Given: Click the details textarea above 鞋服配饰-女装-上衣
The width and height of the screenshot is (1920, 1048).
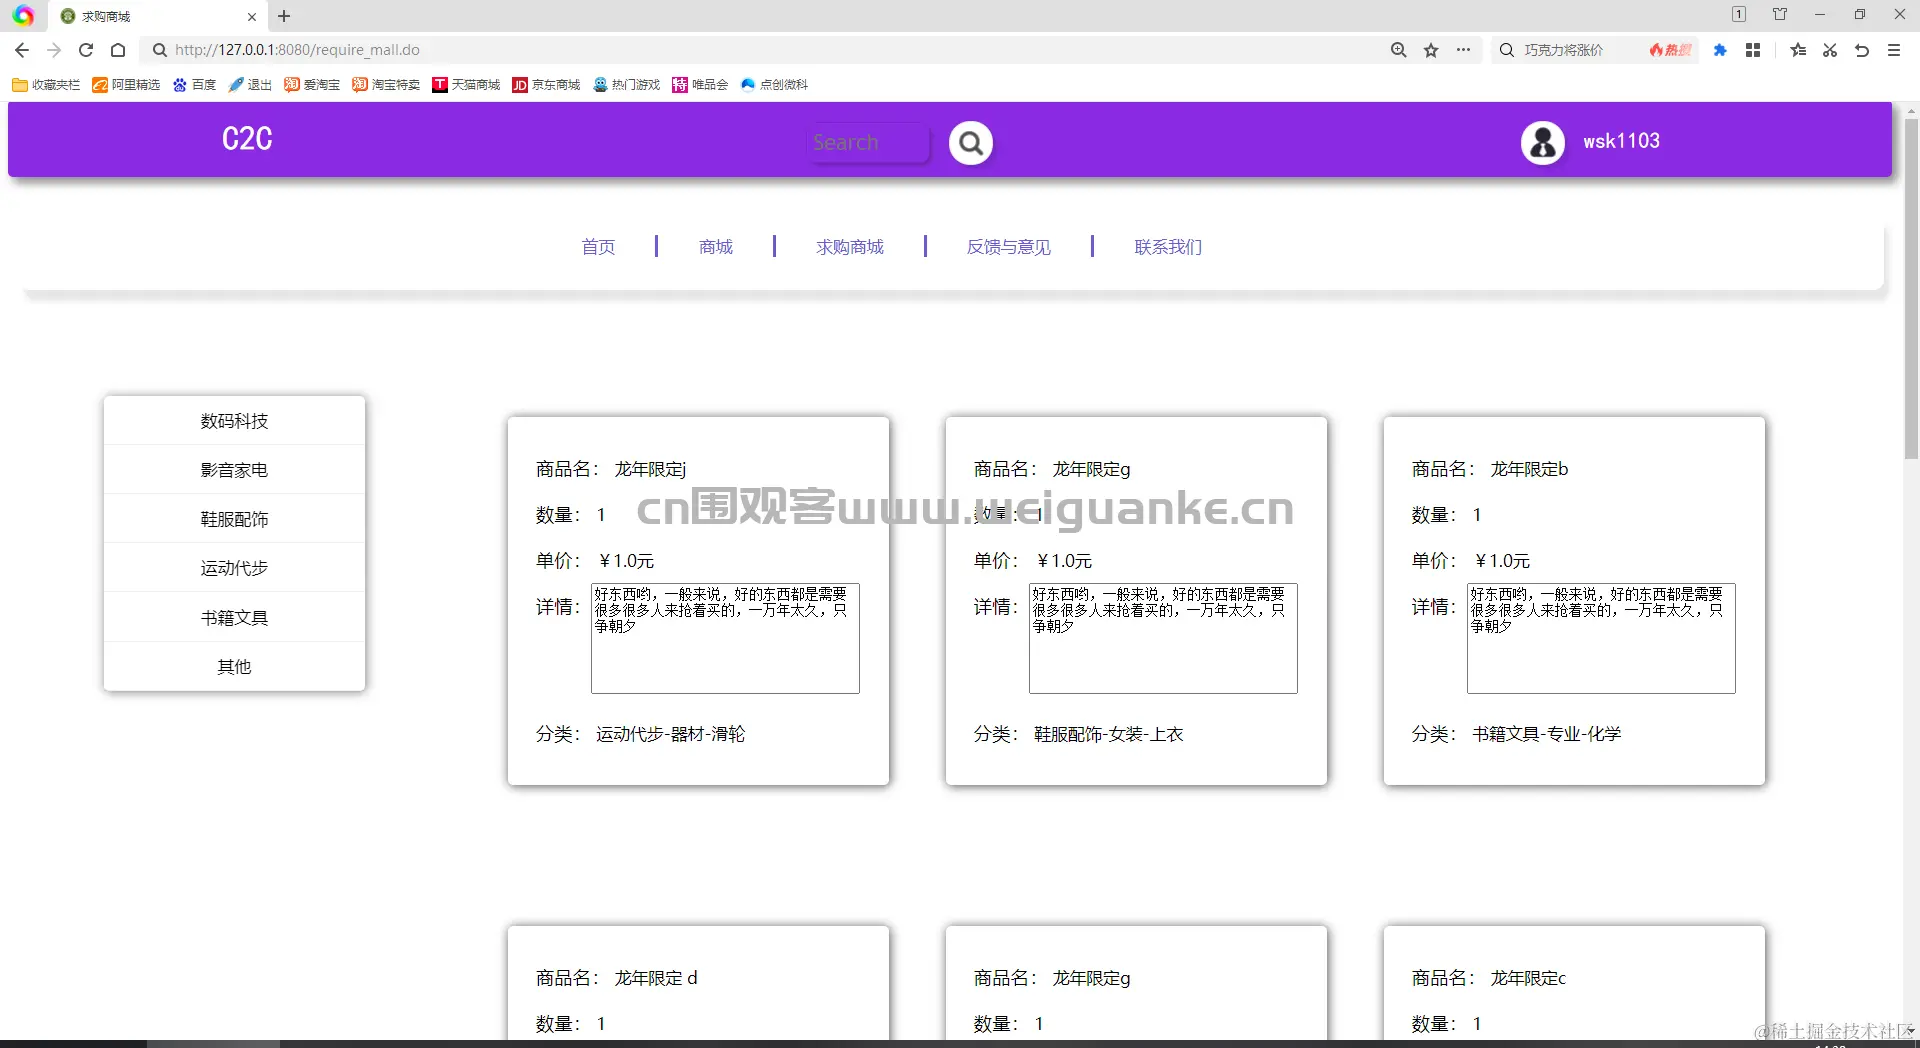Looking at the screenshot, I should click(1163, 638).
